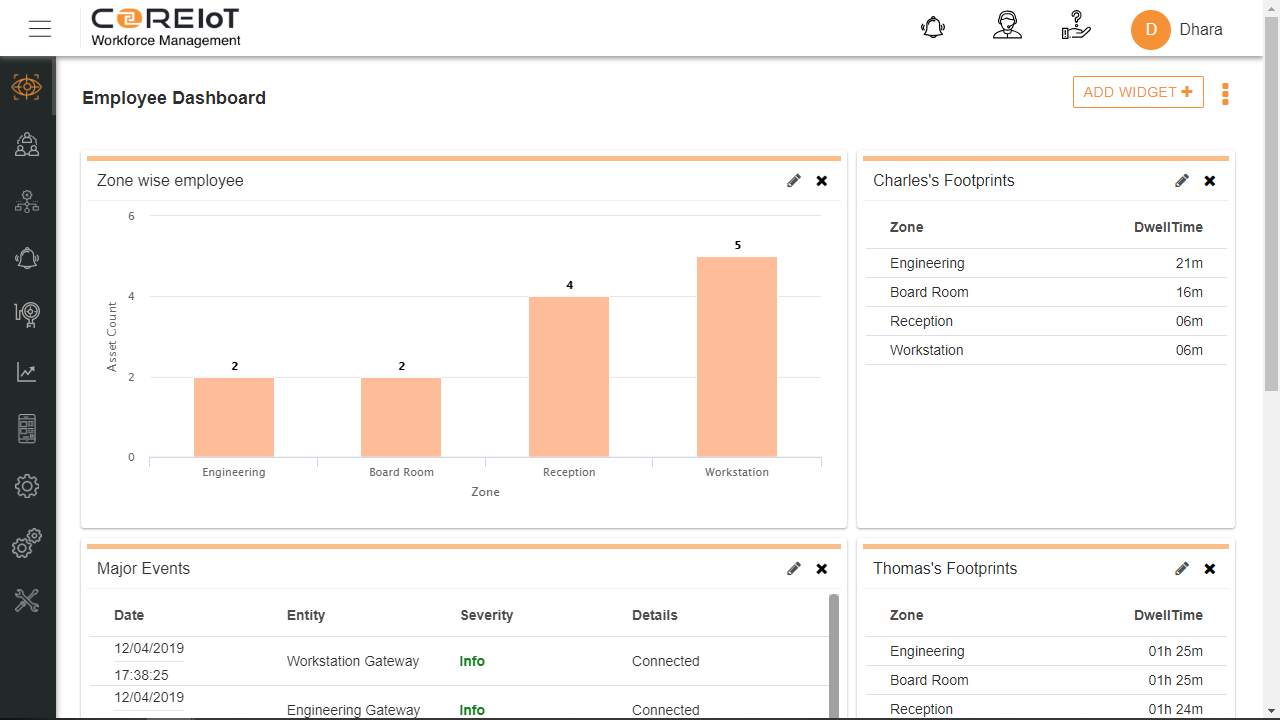This screenshot has width=1280, height=720.
Task: Edit the Zone wise employee widget
Action: [794, 181]
